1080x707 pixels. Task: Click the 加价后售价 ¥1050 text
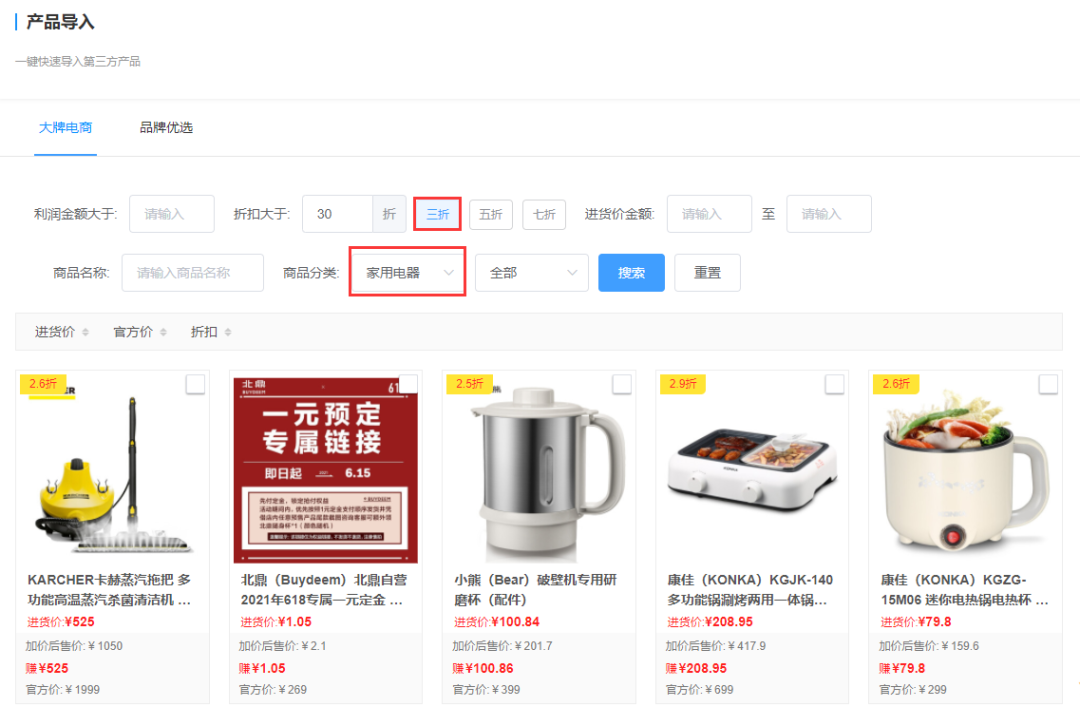click(x=74, y=646)
